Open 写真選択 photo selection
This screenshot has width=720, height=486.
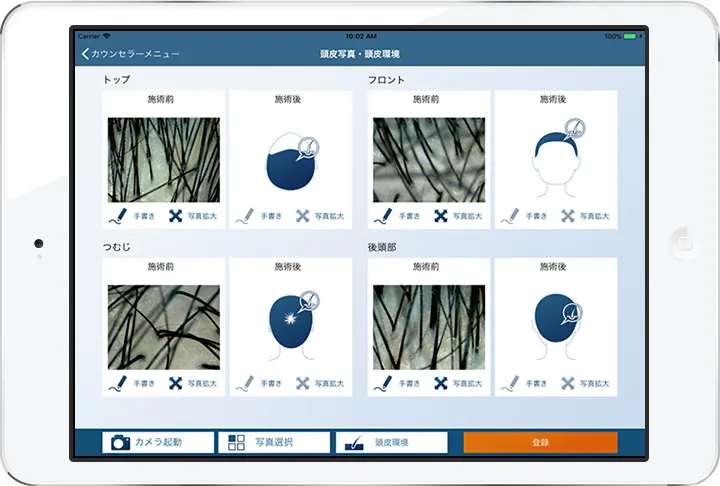point(273,442)
